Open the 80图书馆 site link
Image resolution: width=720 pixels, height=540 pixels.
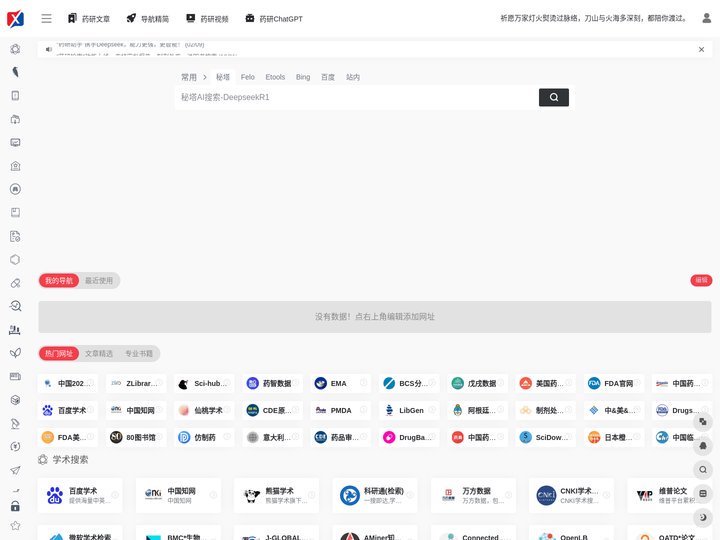[x=136, y=438]
